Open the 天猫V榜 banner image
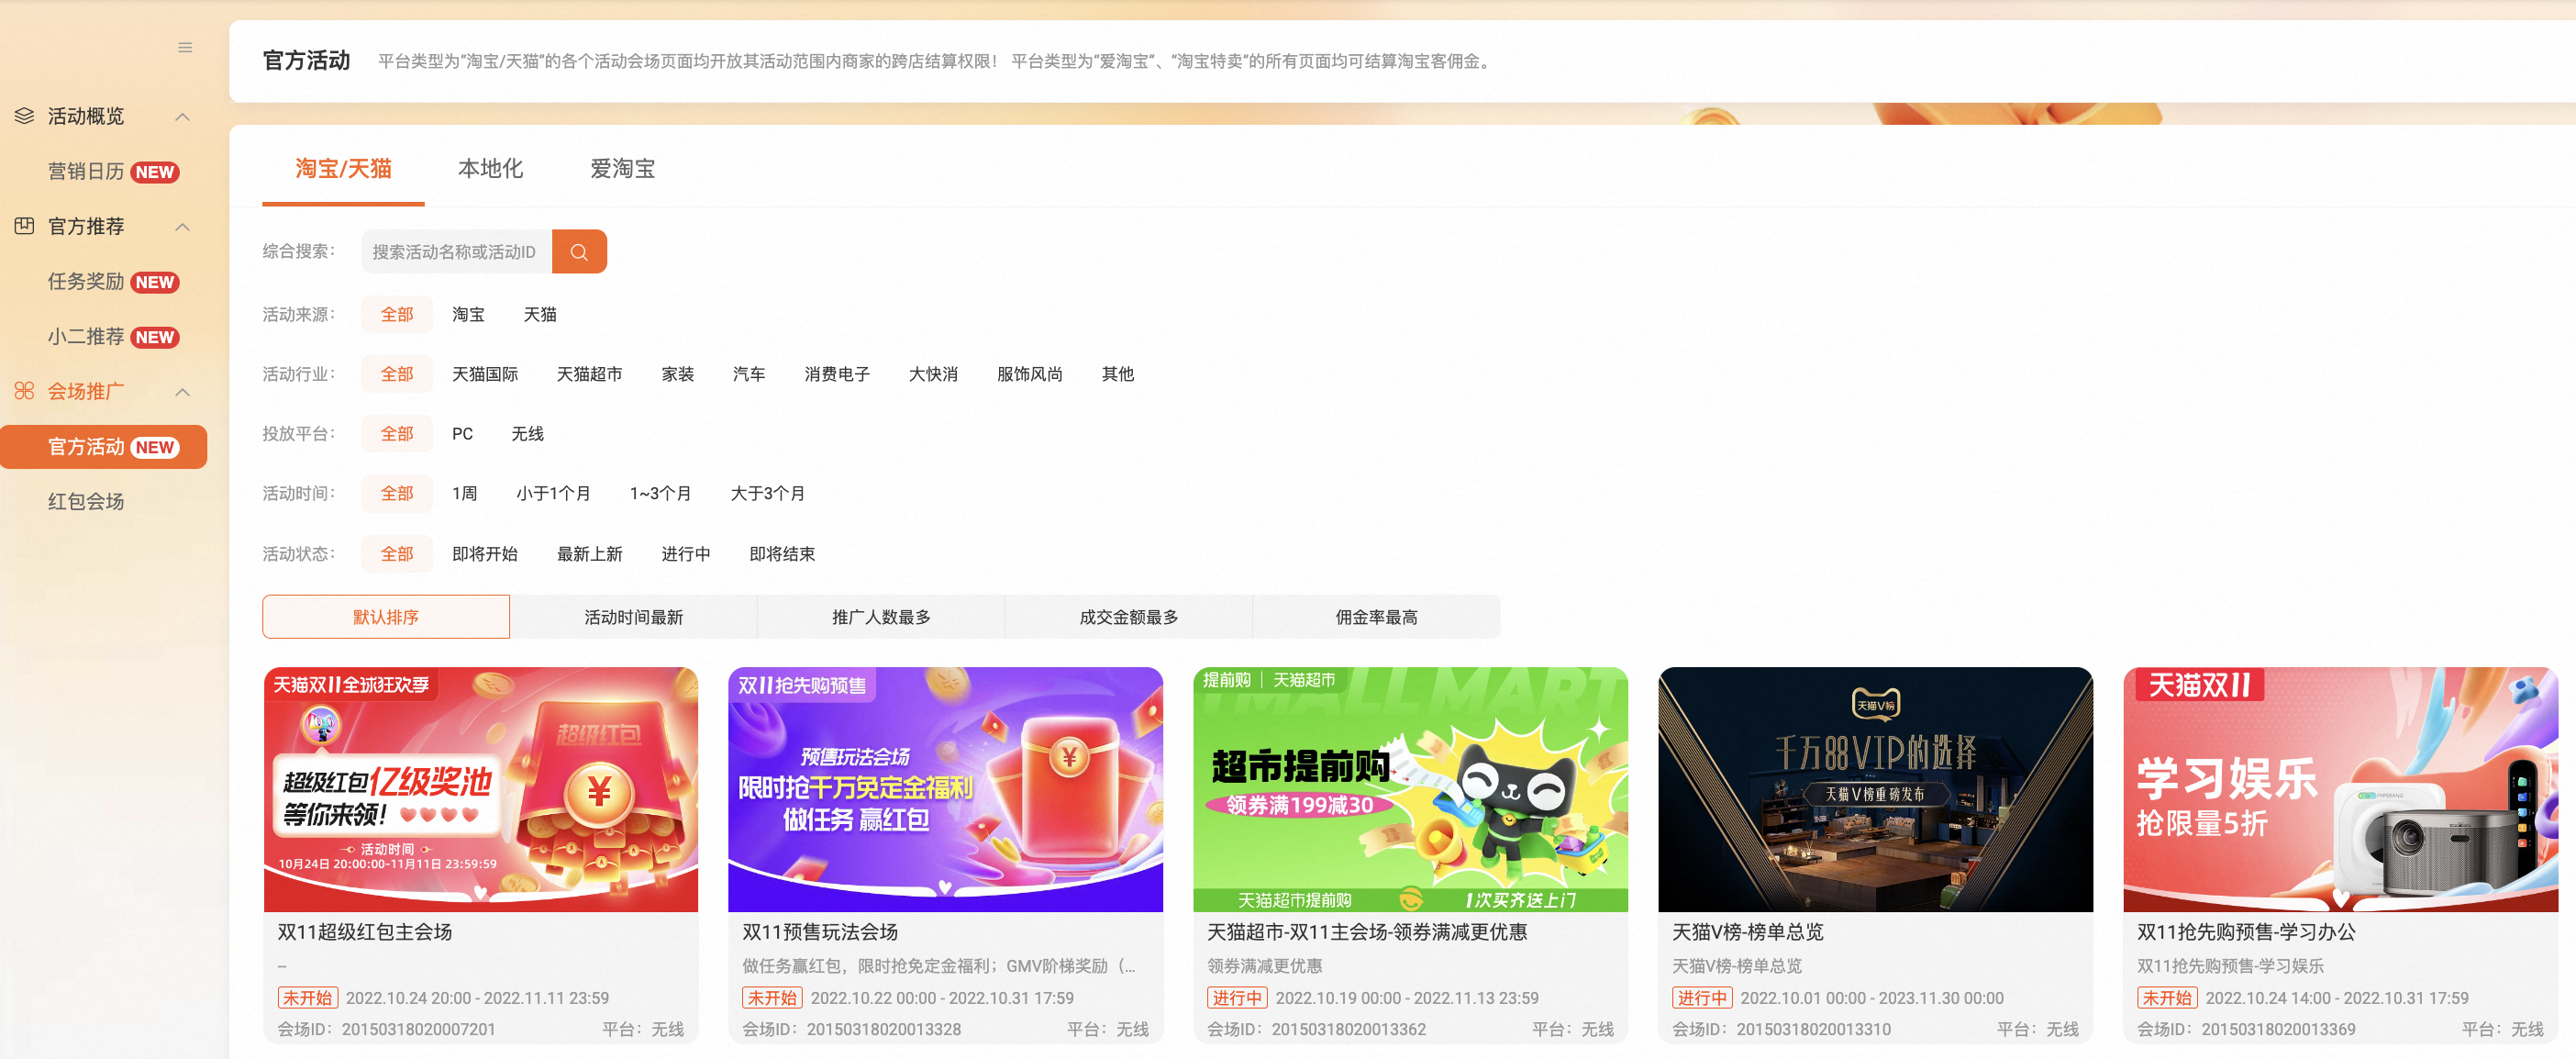Image resolution: width=2576 pixels, height=1059 pixels. pos(1876,790)
